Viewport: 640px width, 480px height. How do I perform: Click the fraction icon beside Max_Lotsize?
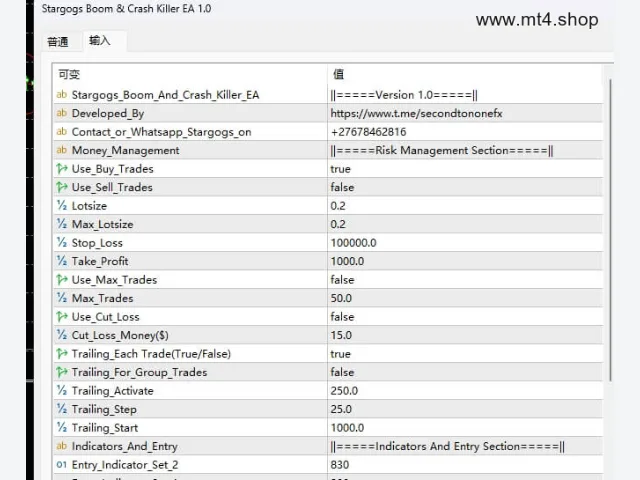[62, 224]
